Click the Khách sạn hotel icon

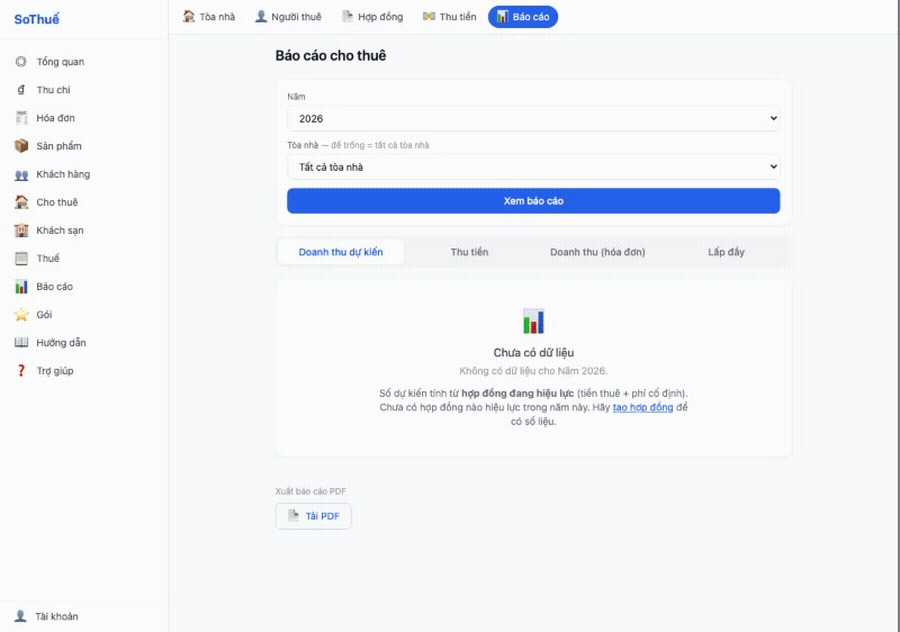[x=21, y=230]
